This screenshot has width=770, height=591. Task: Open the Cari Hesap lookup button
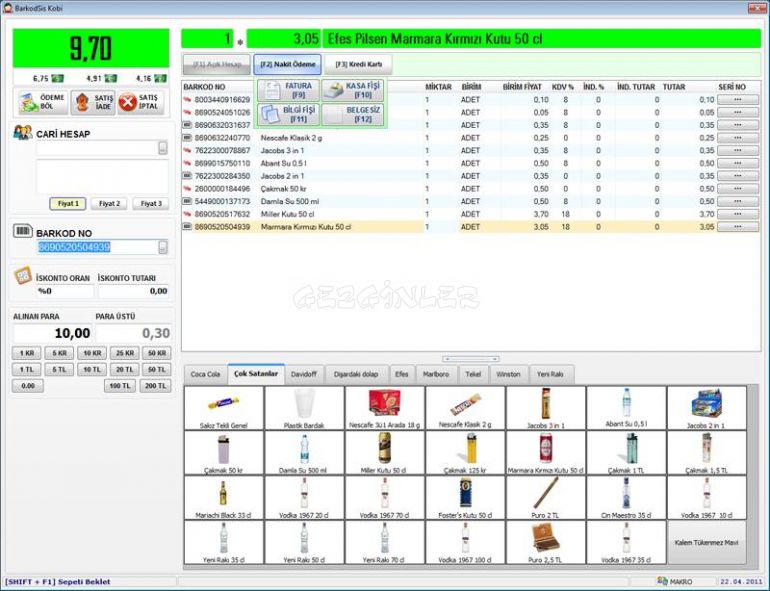(x=163, y=147)
